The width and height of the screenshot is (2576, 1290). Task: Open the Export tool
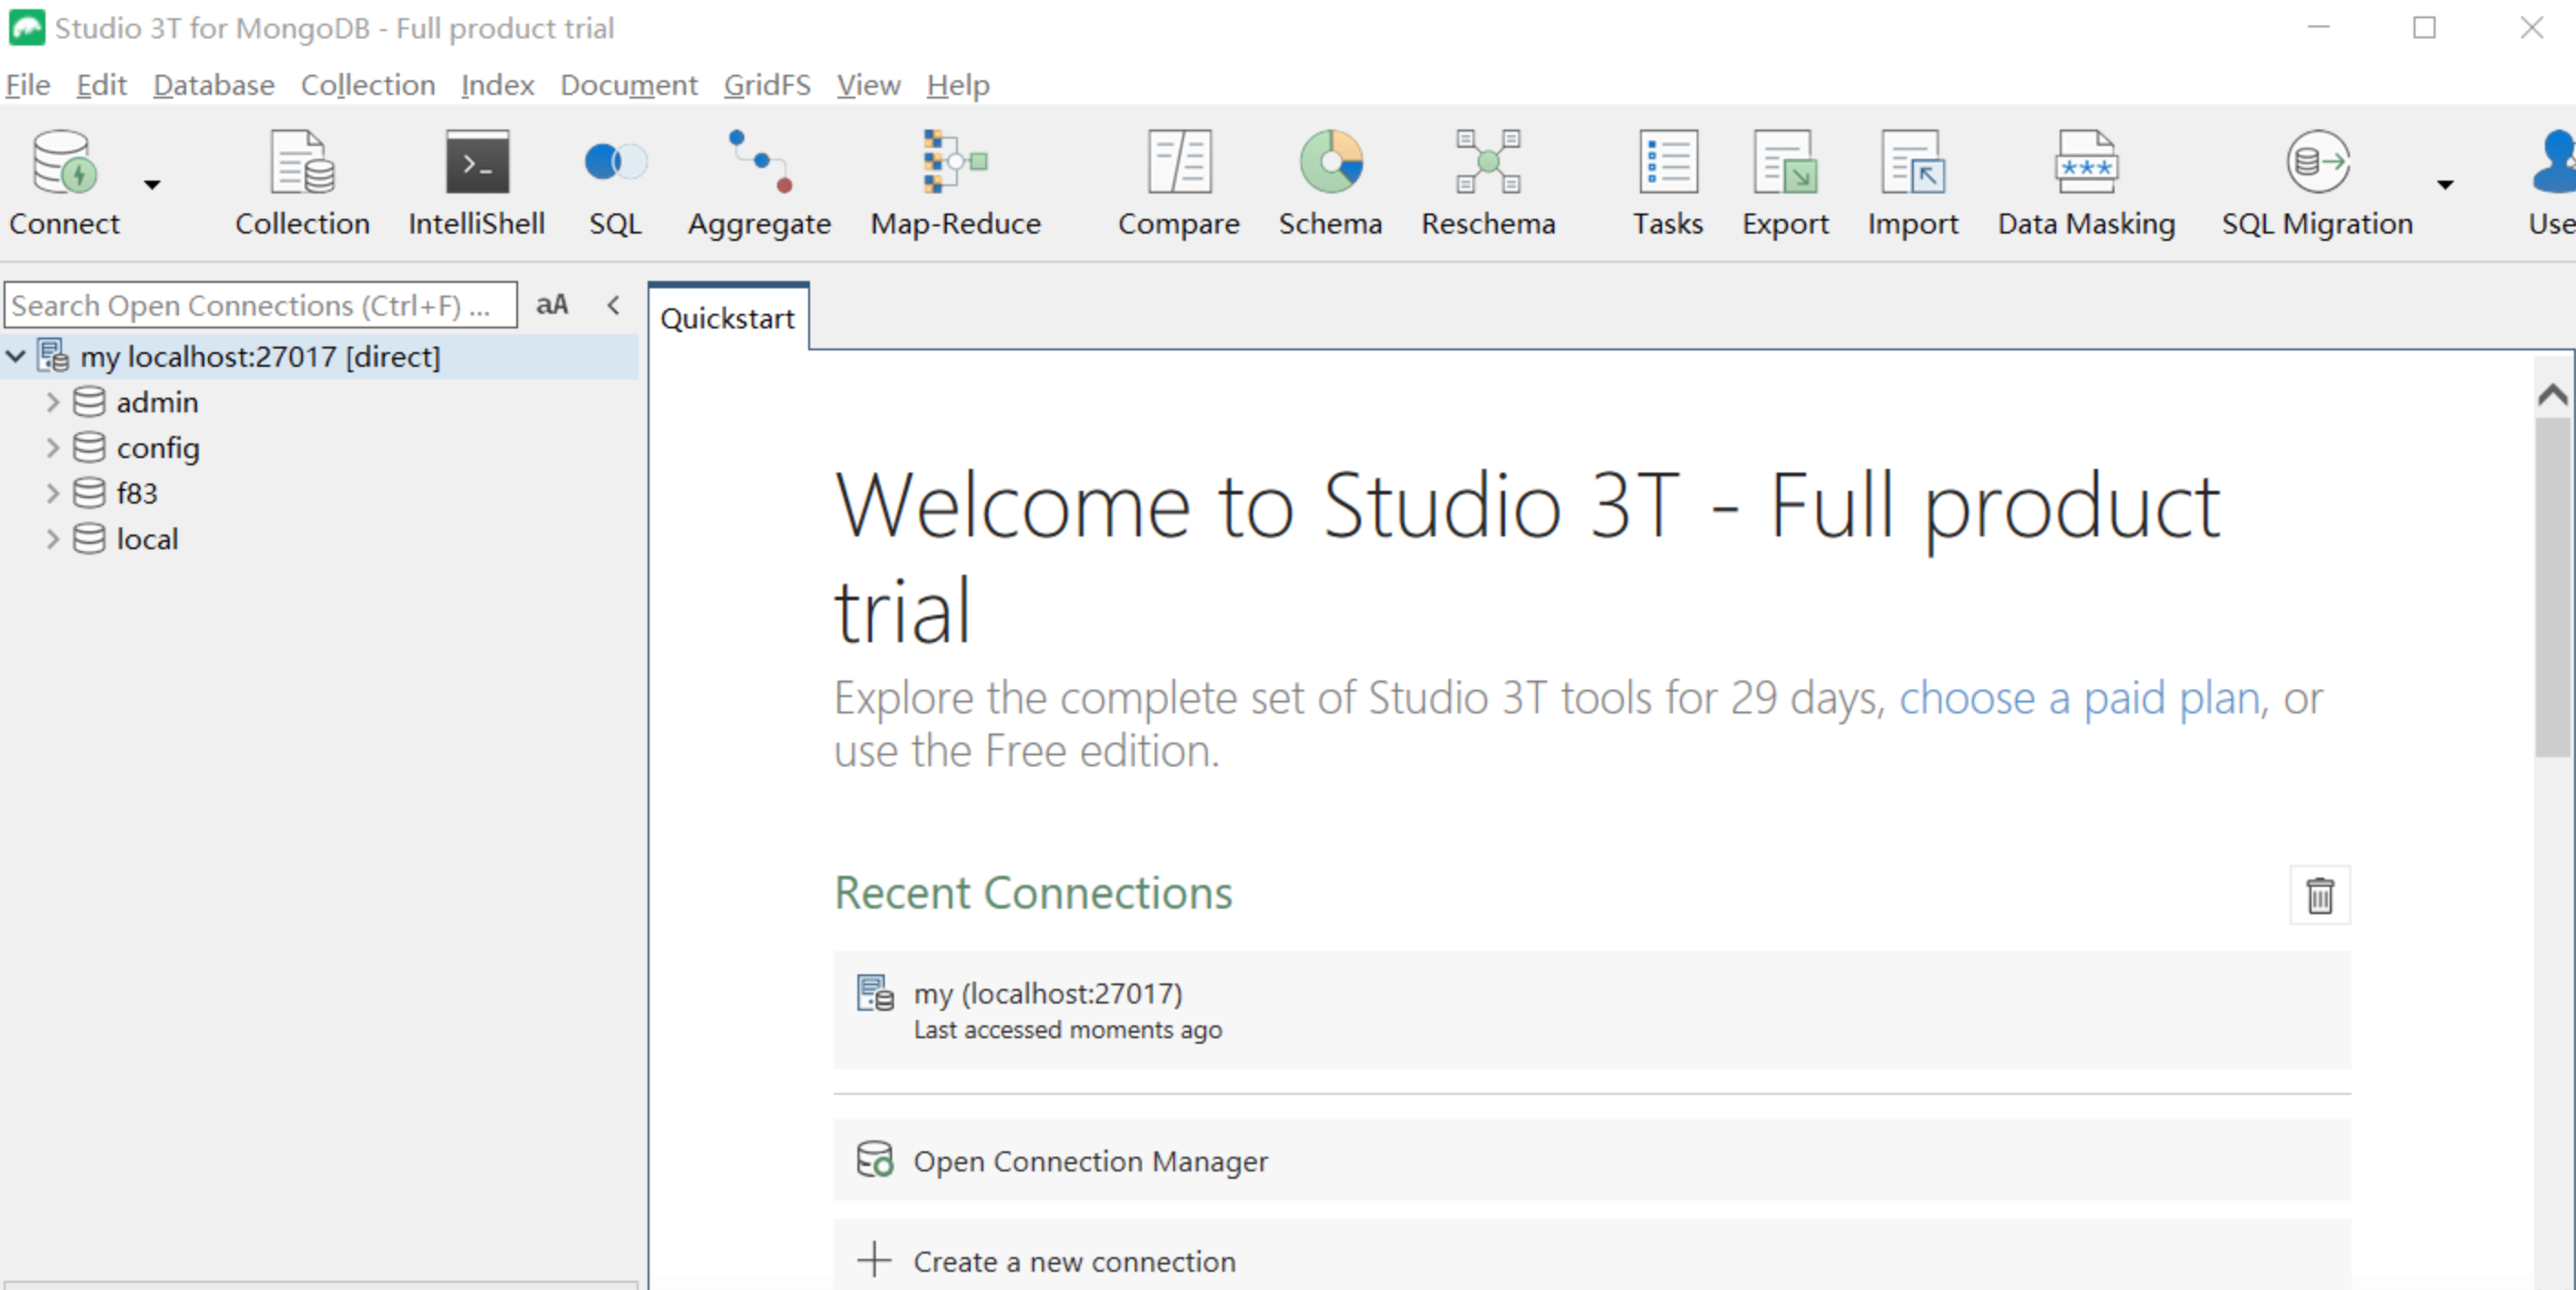[1785, 182]
